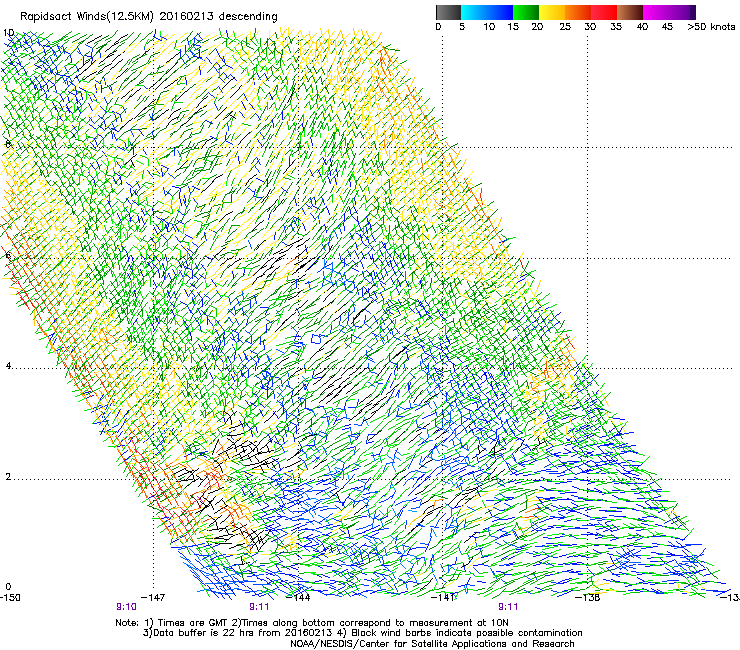Click the legend value '30'
This screenshot has height=650, width=740.
coord(590,27)
